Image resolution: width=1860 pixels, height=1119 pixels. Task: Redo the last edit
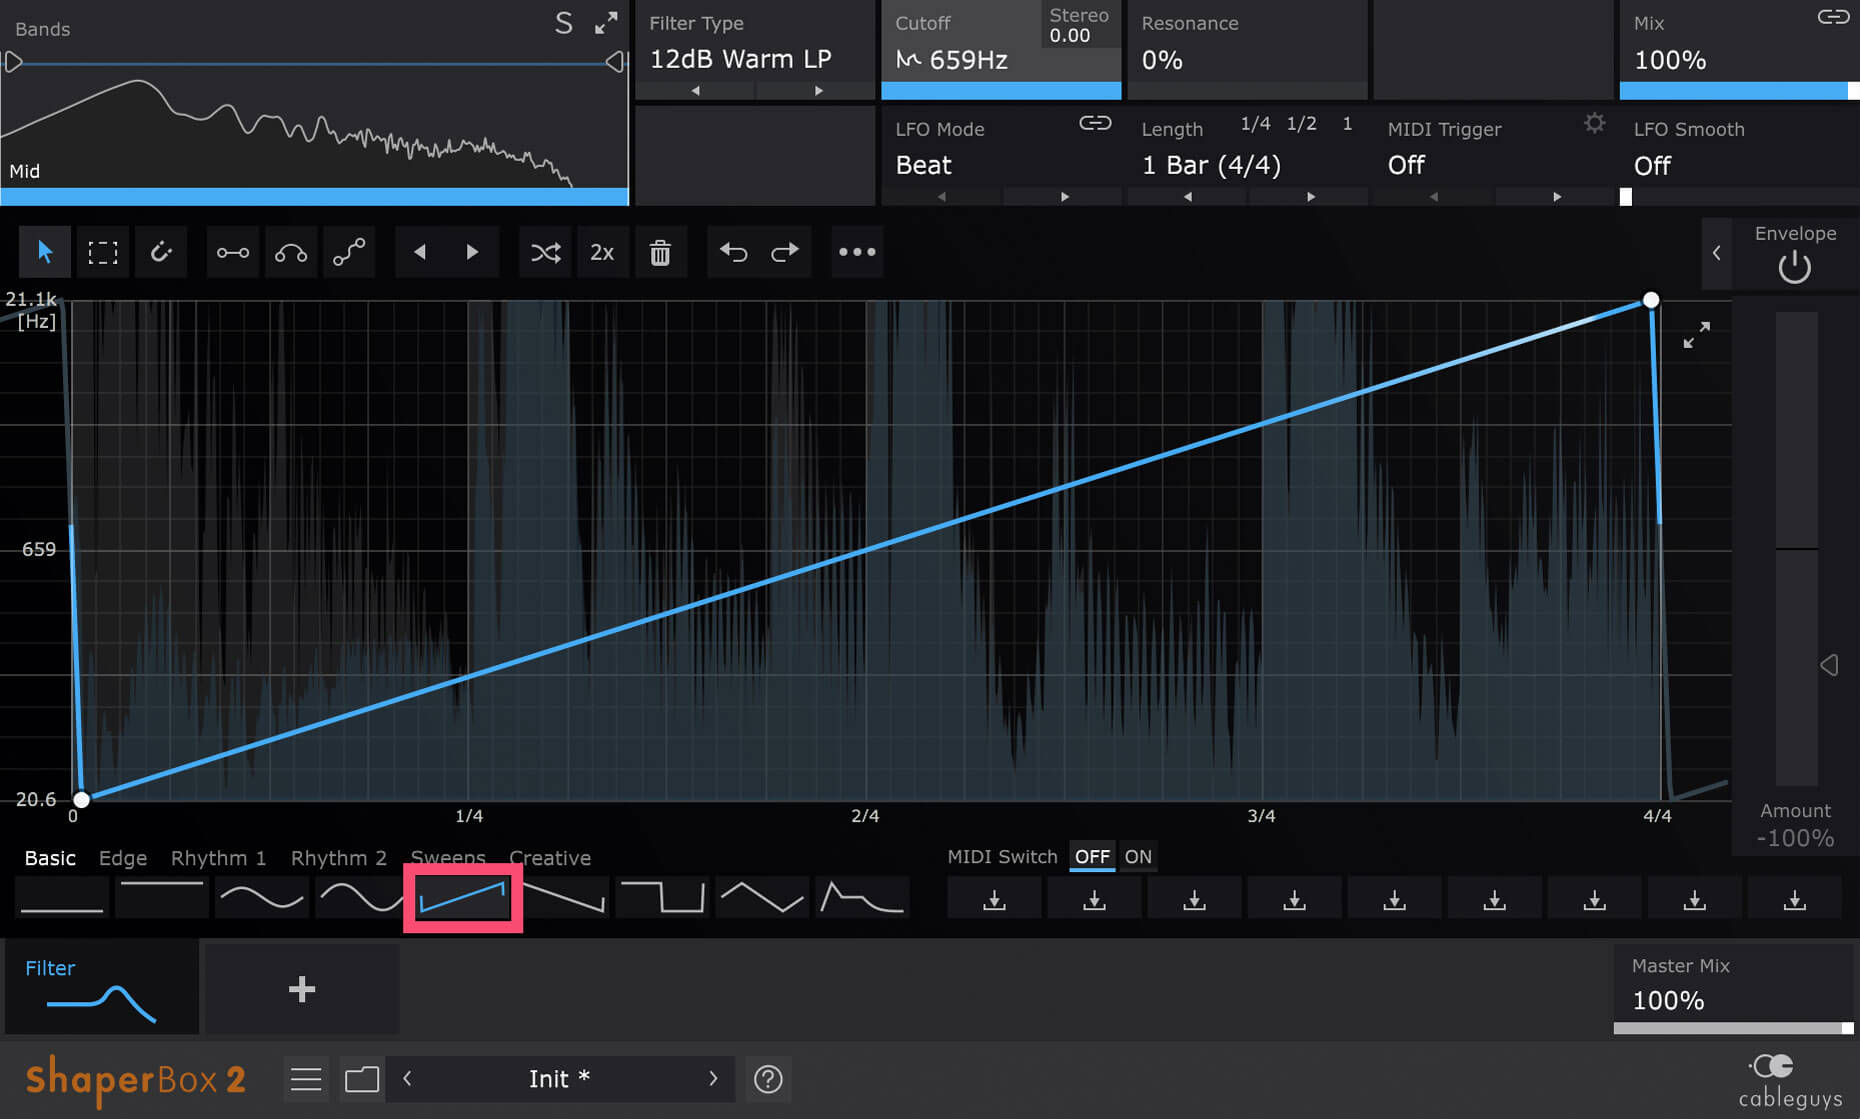pyautogui.click(x=785, y=252)
